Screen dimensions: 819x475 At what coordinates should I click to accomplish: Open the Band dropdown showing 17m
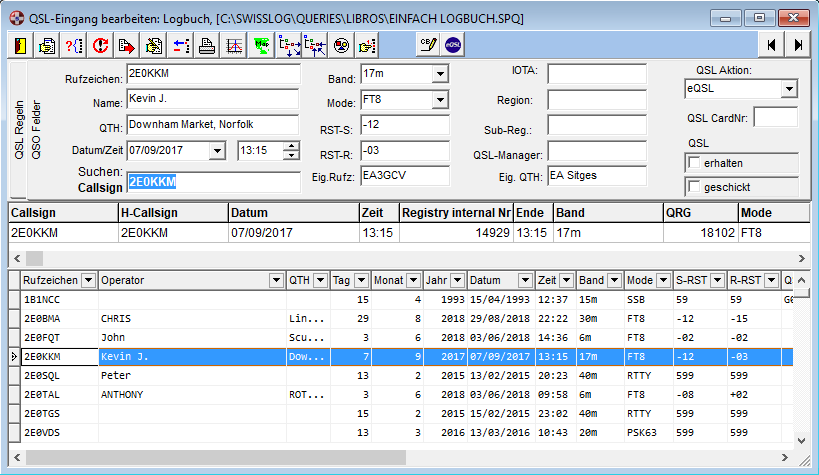click(440, 75)
